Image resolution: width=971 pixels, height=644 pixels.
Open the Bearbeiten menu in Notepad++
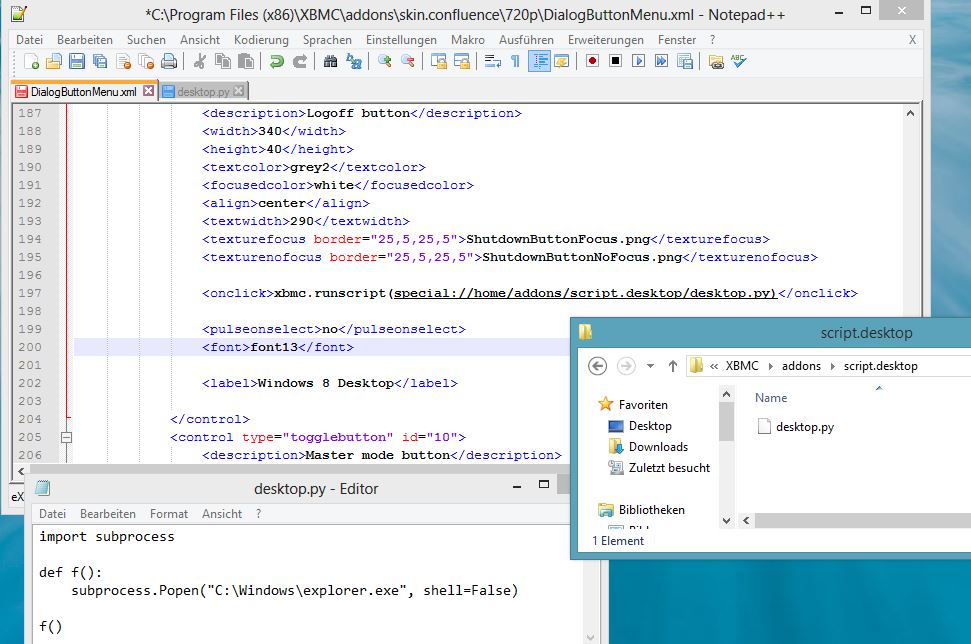point(85,40)
